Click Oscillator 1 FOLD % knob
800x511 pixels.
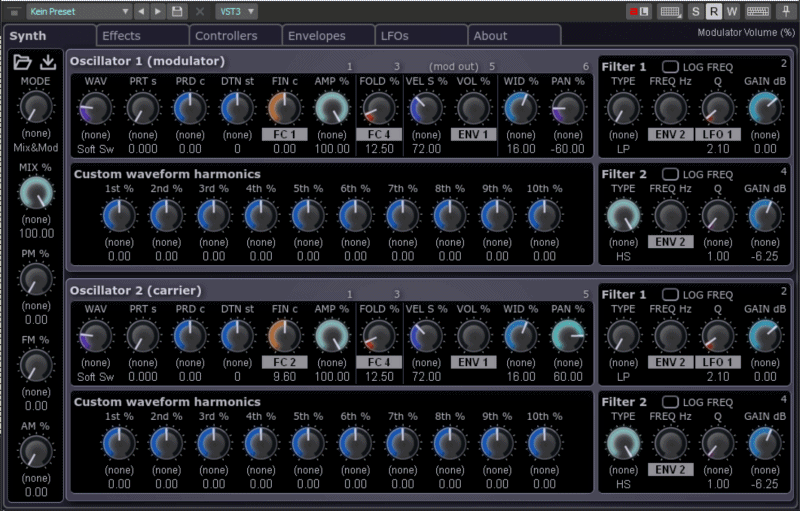(379, 109)
